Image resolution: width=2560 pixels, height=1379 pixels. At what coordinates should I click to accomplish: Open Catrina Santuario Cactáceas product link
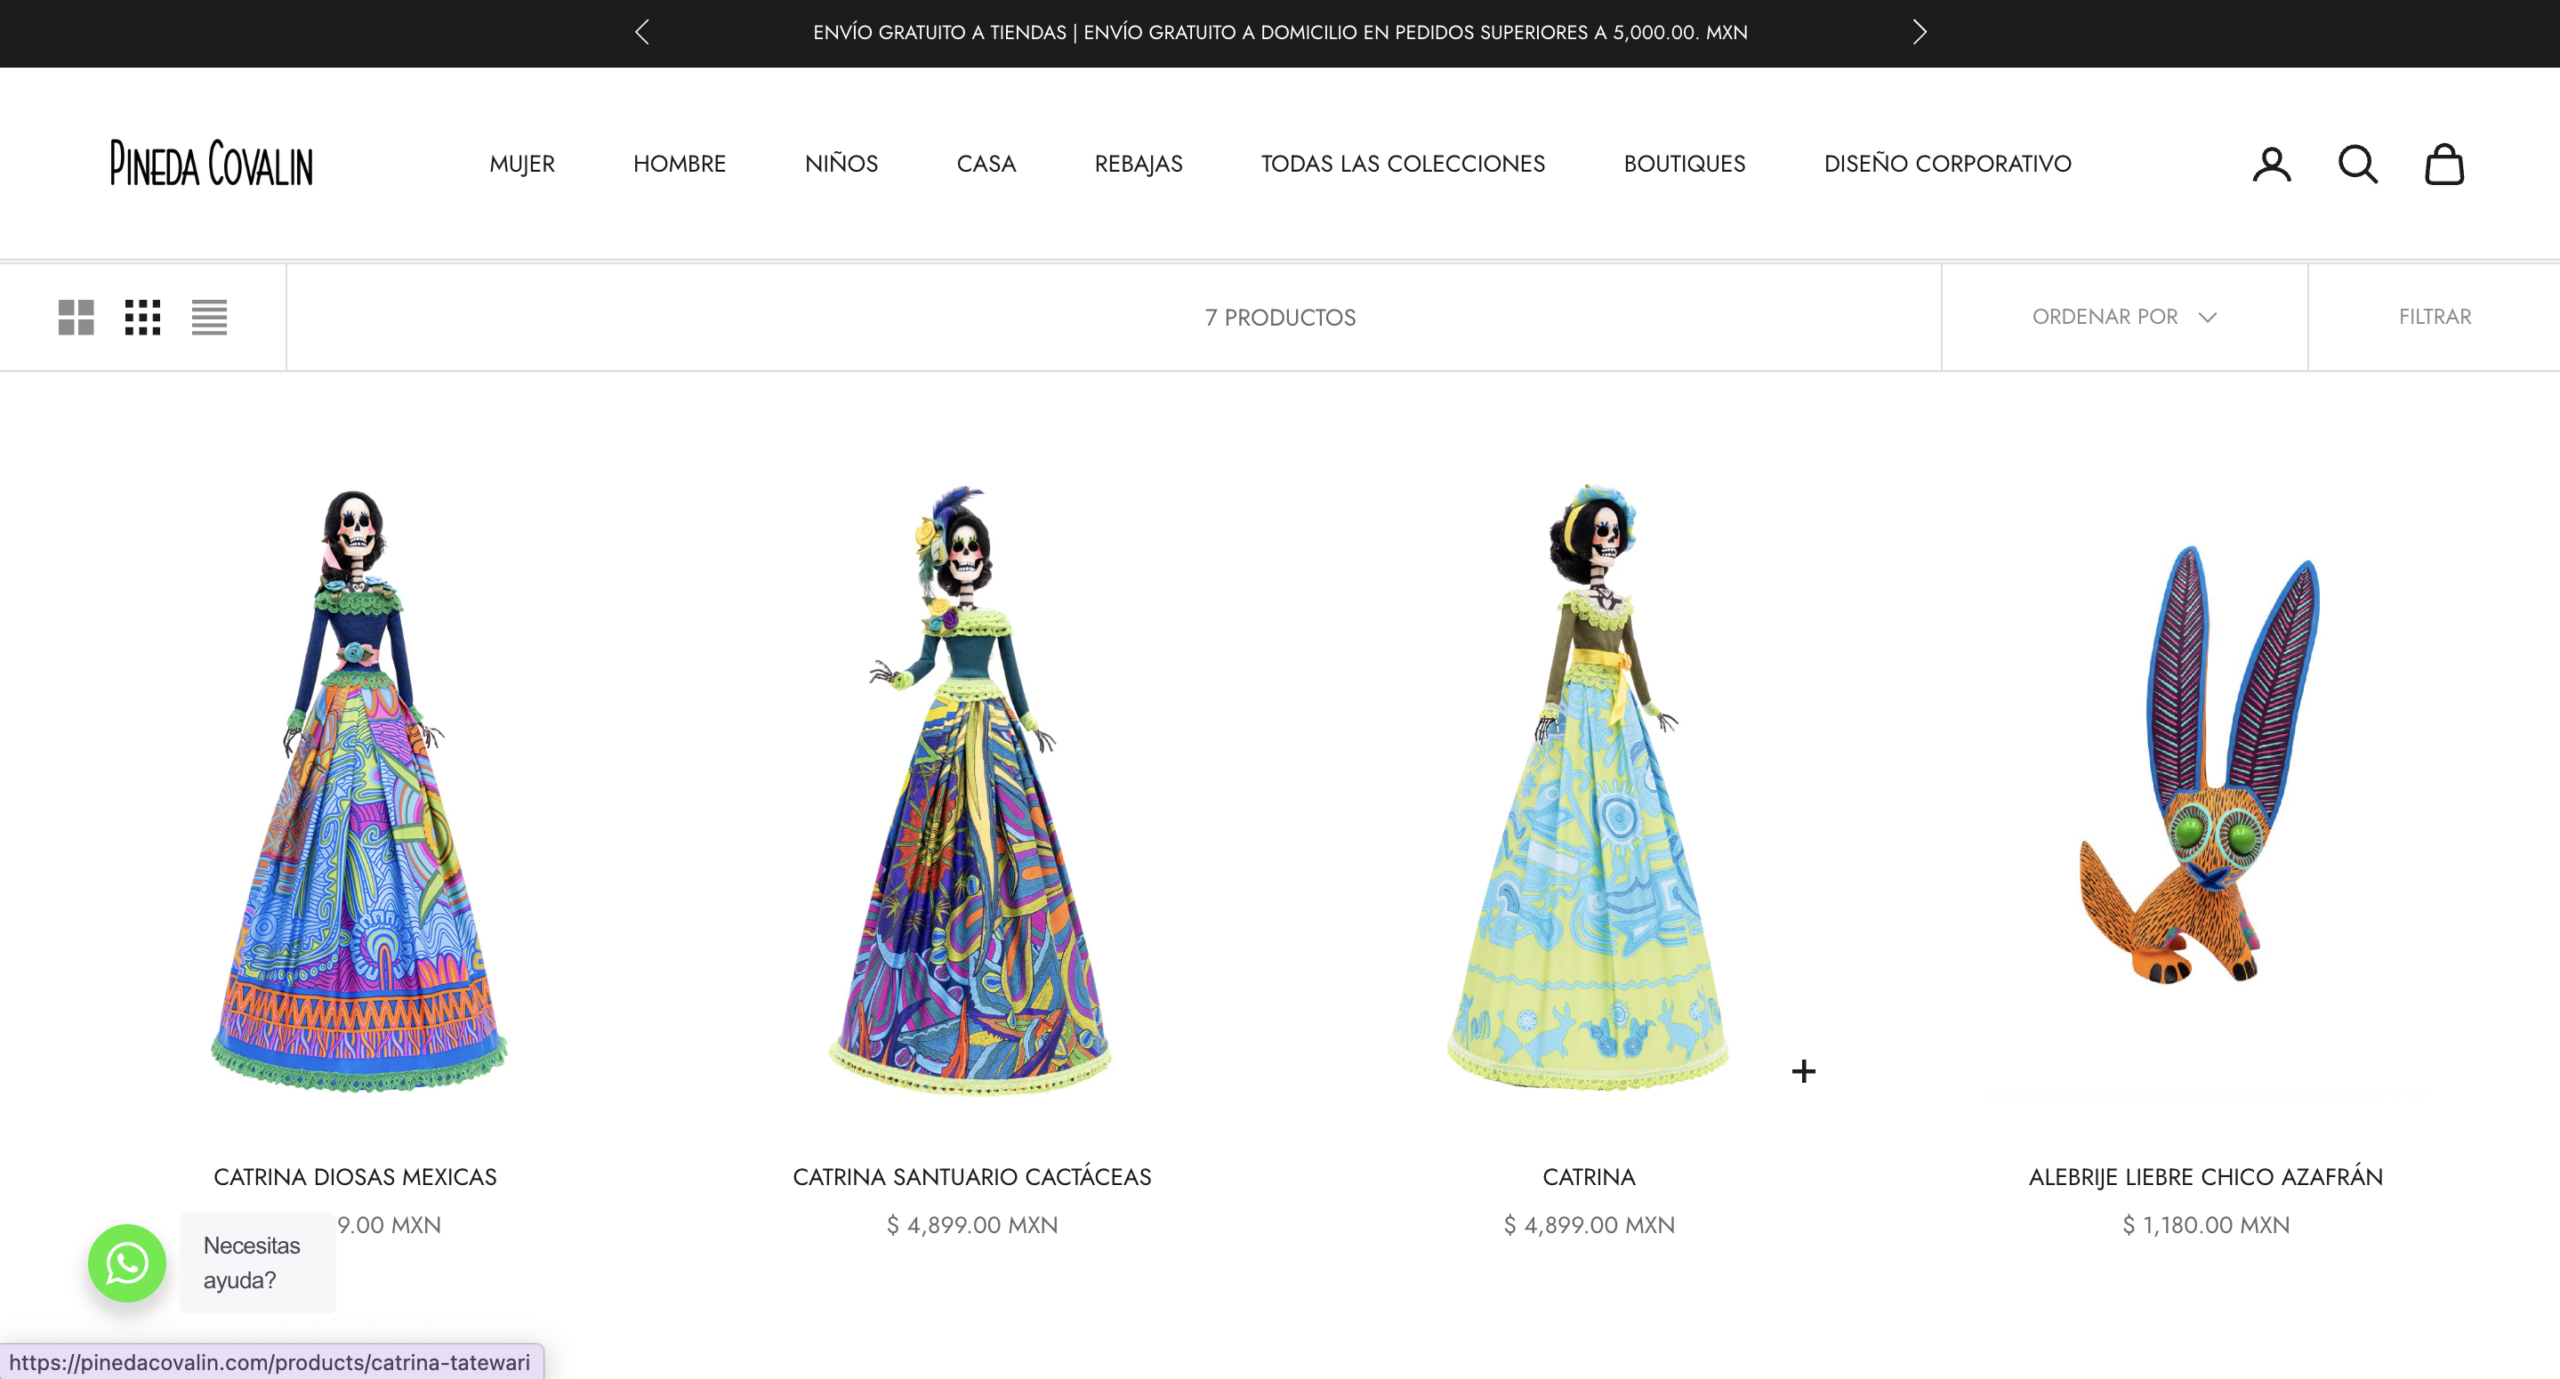tap(971, 1177)
